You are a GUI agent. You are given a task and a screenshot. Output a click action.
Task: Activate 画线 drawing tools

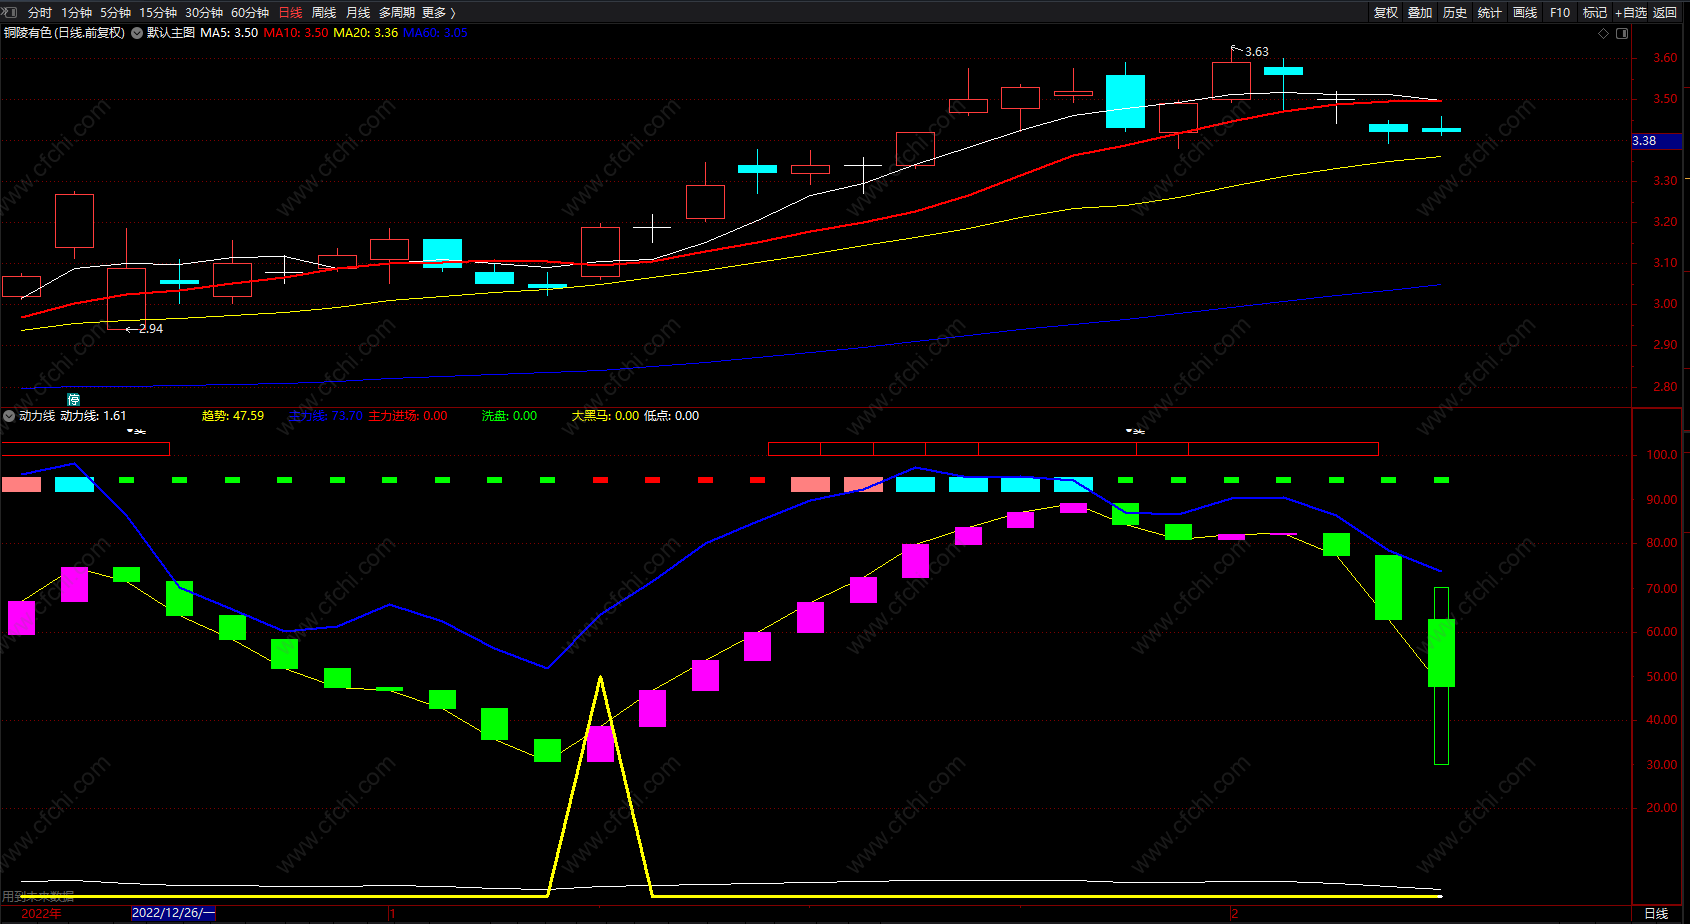(1525, 13)
